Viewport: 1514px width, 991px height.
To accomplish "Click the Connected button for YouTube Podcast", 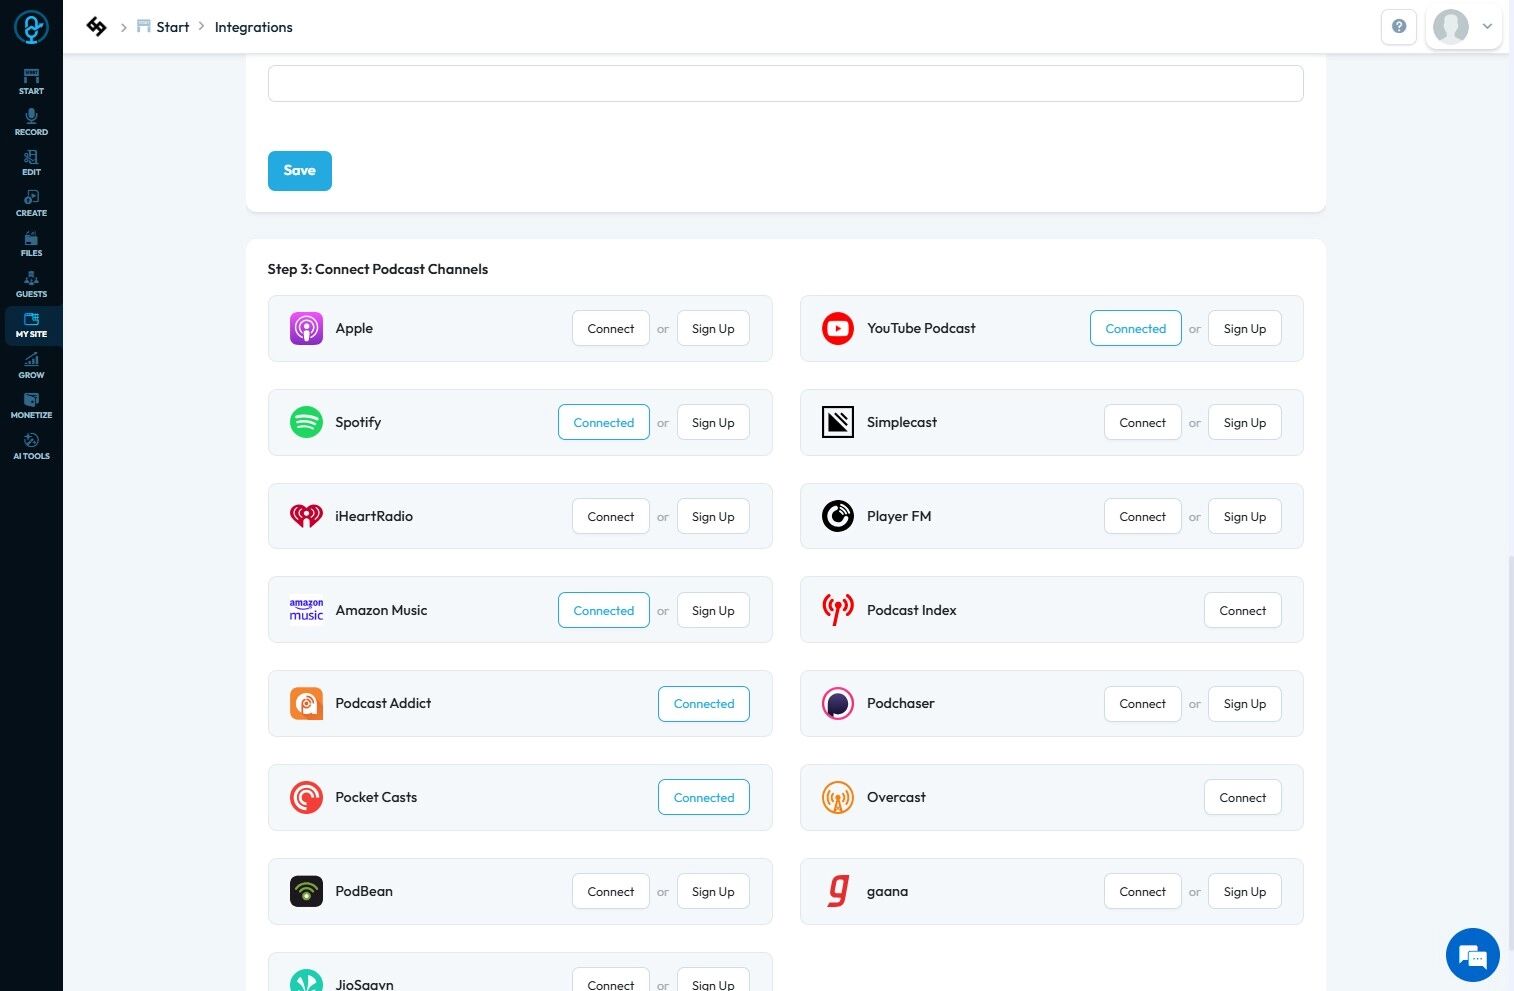I will tap(1136, 329).
